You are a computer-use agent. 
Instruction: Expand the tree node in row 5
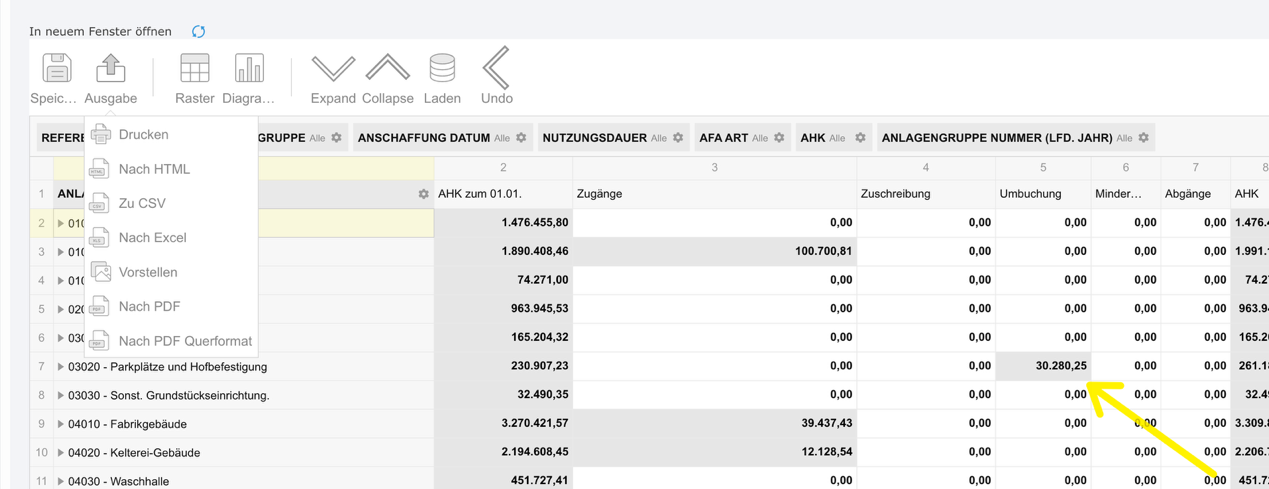coord(61,309)
